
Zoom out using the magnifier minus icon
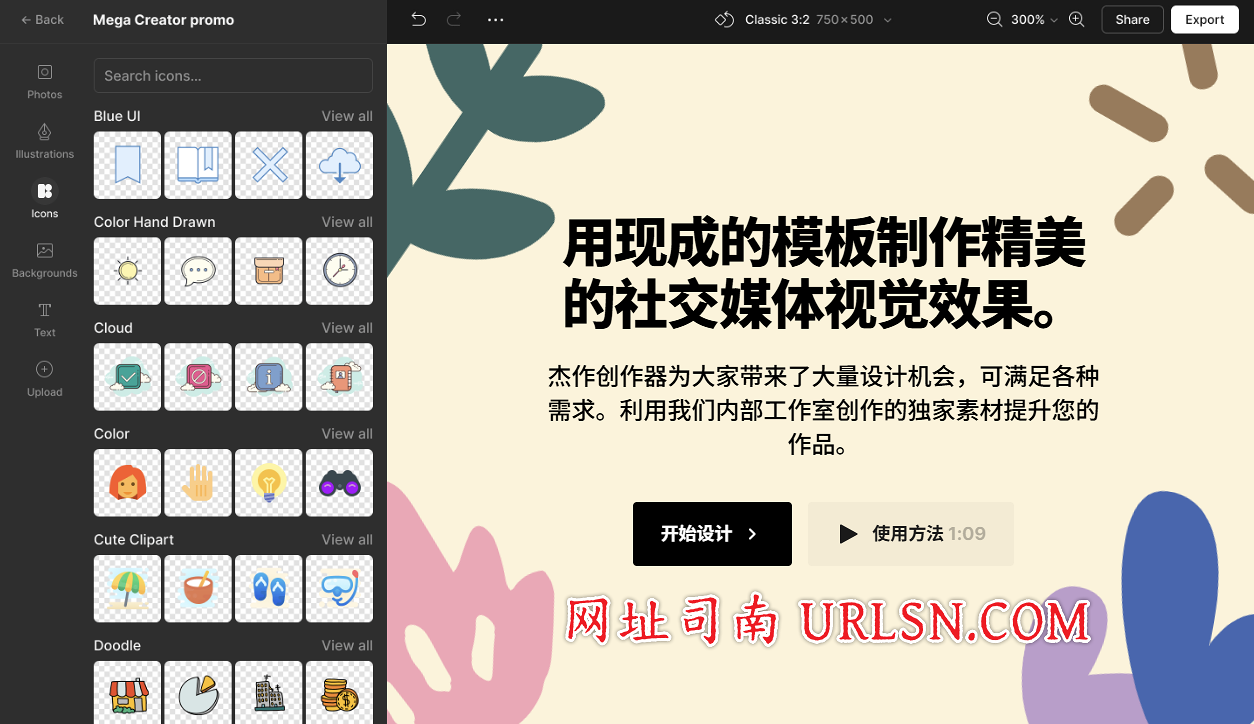click(x=993, y=19)
